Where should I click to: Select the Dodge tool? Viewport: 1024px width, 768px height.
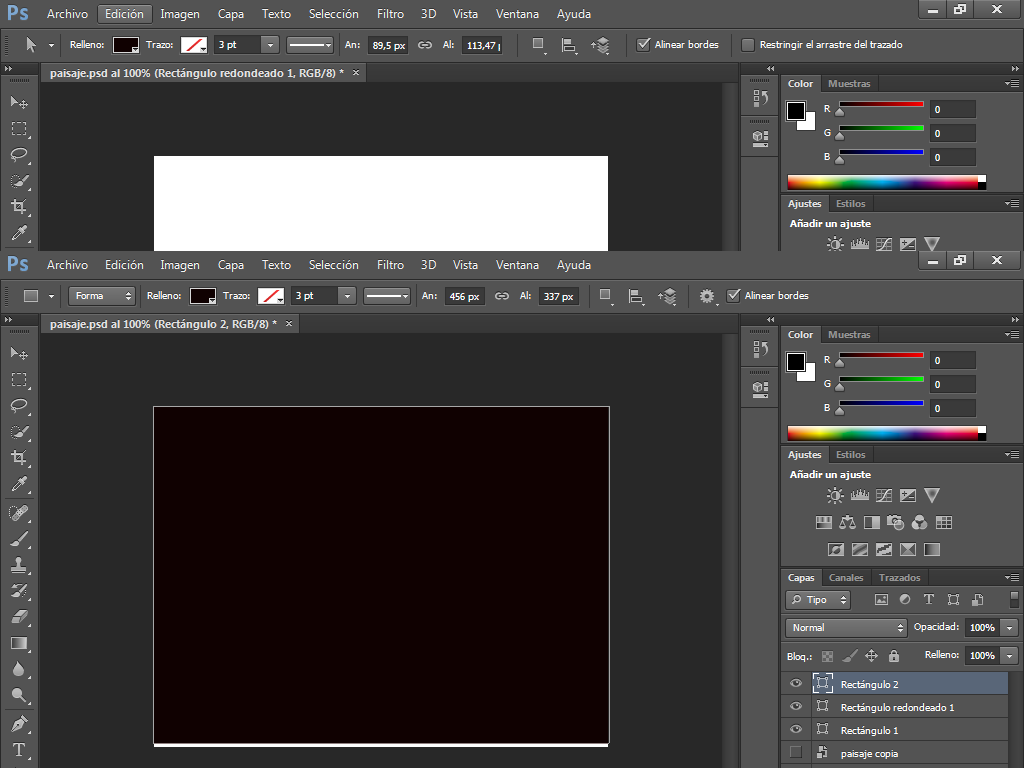(19, 696)
